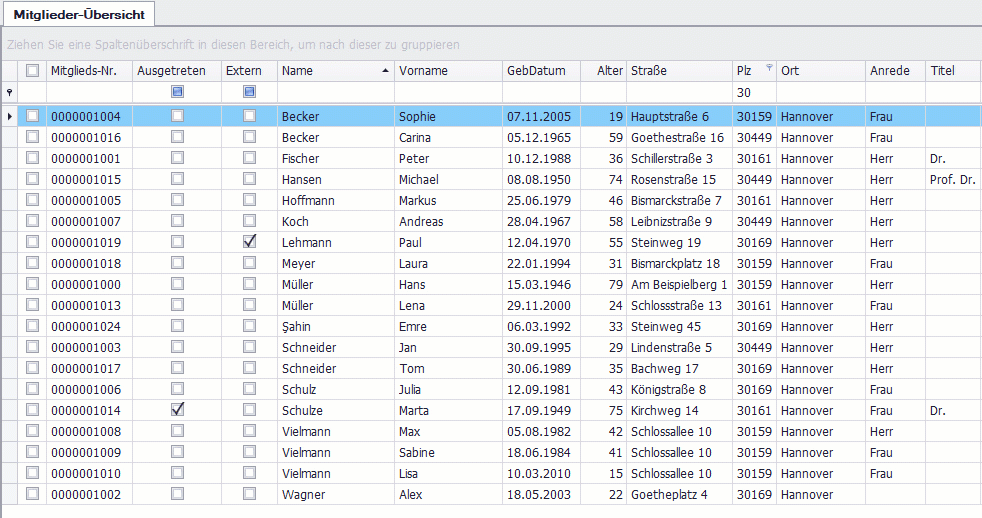This screenshot has height=518, width=982.
Task: Uncheck Ausgetreten for Marta Schulze
Action: [177, 410]
